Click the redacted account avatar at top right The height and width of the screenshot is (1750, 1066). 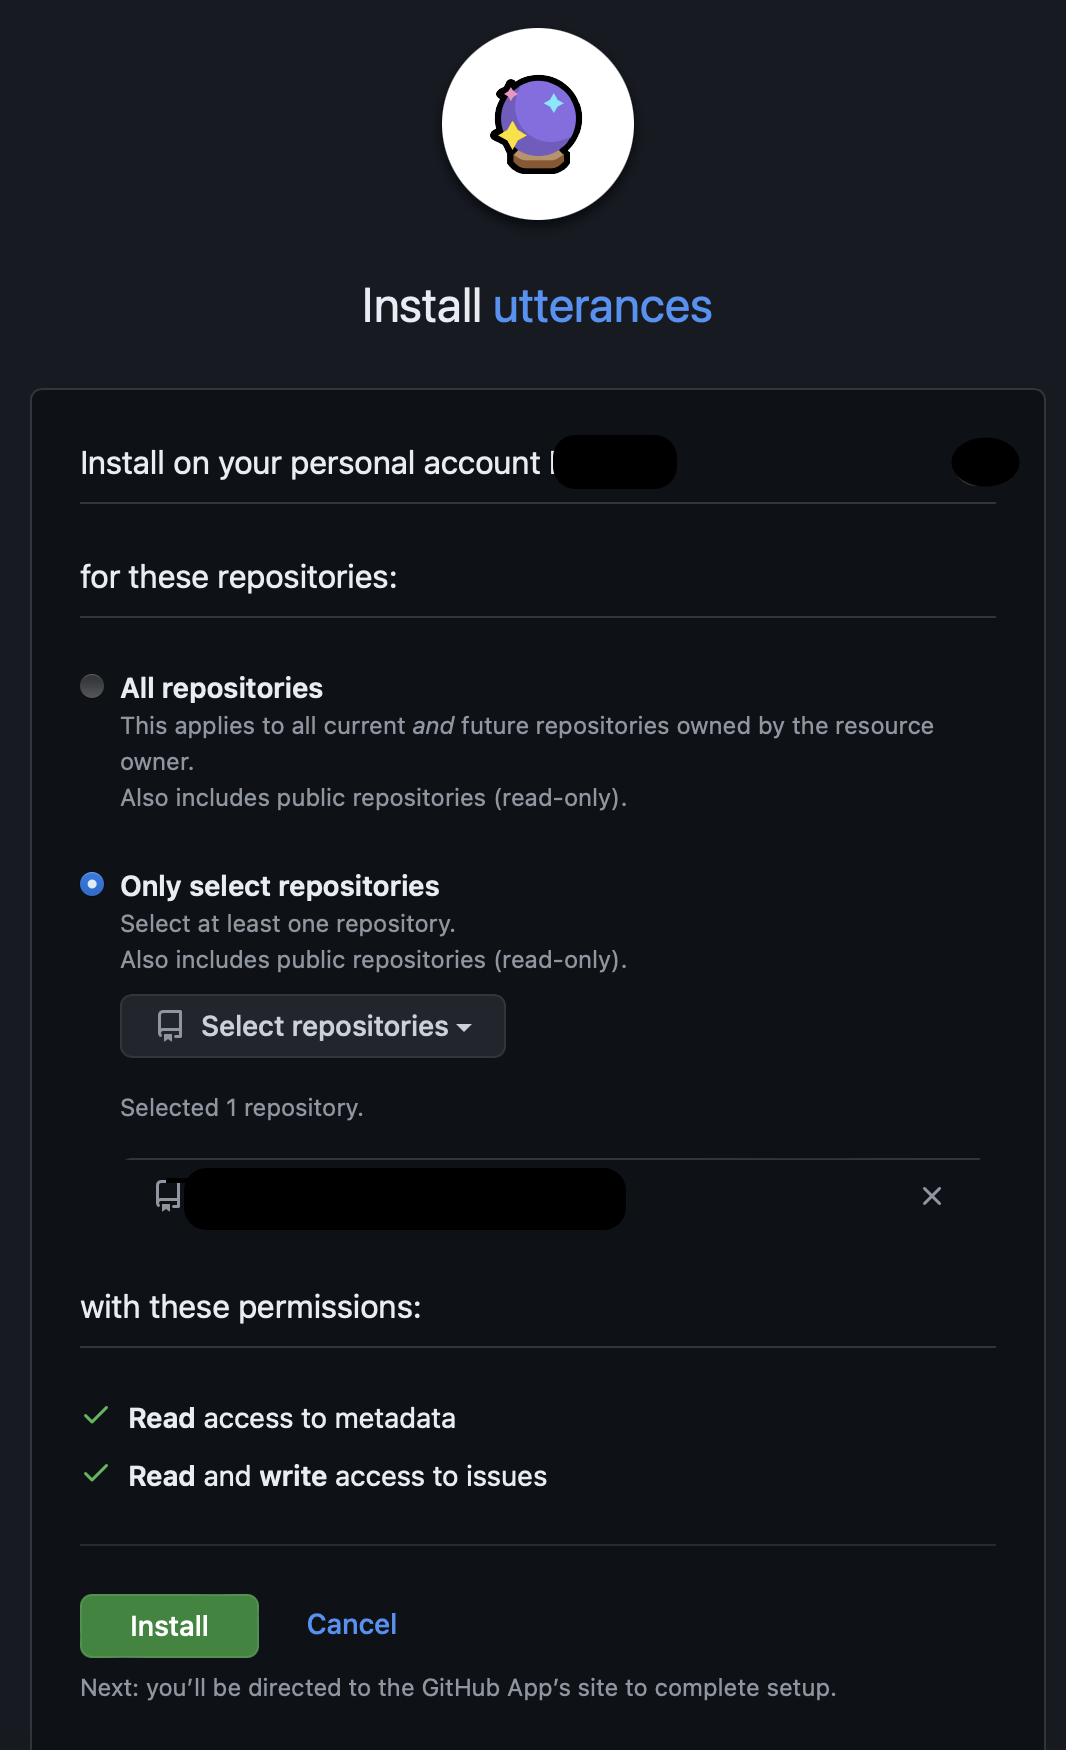pos(985,462)
